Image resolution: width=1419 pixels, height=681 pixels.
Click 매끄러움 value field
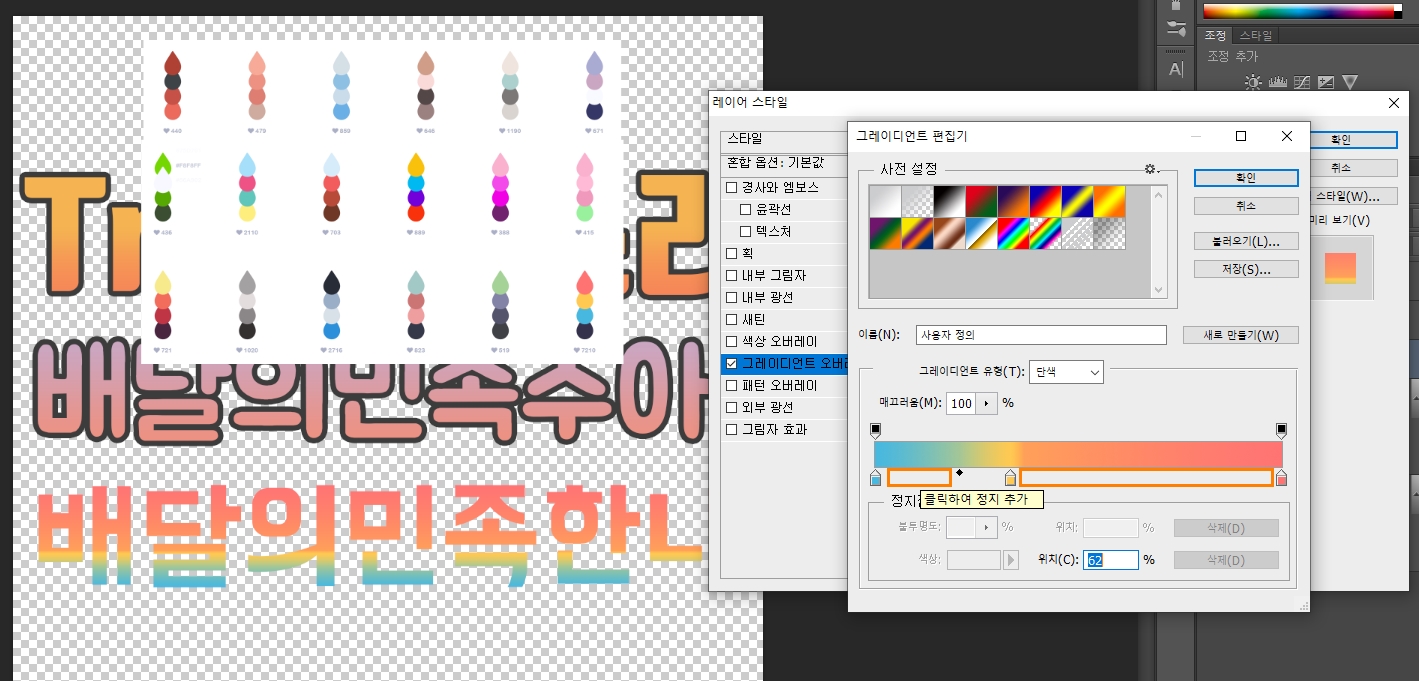coord(963,403)
